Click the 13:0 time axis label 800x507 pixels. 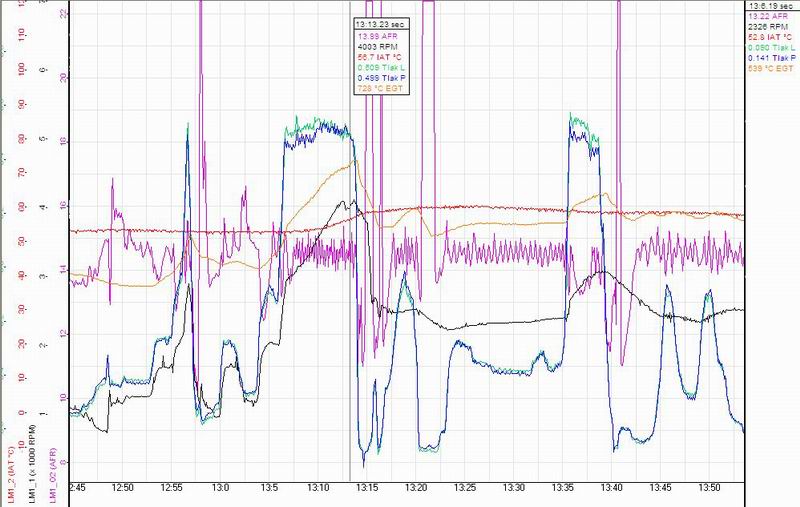220,488
